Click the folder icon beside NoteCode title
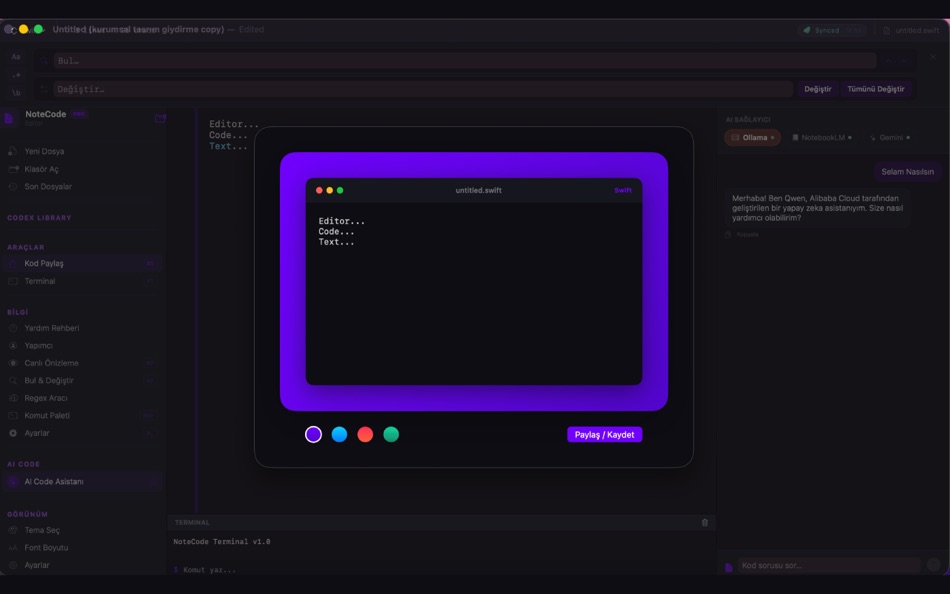Screen dimensions: 950x594 pyautogui.click(x=160, y=118)
